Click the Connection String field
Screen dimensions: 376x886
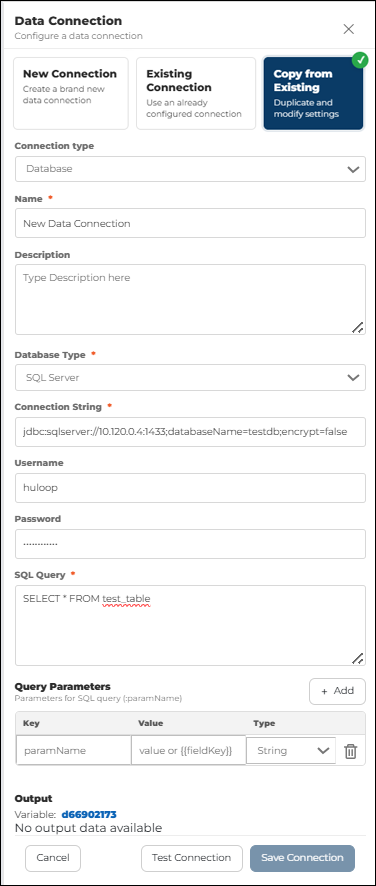[x=190, y=432]
